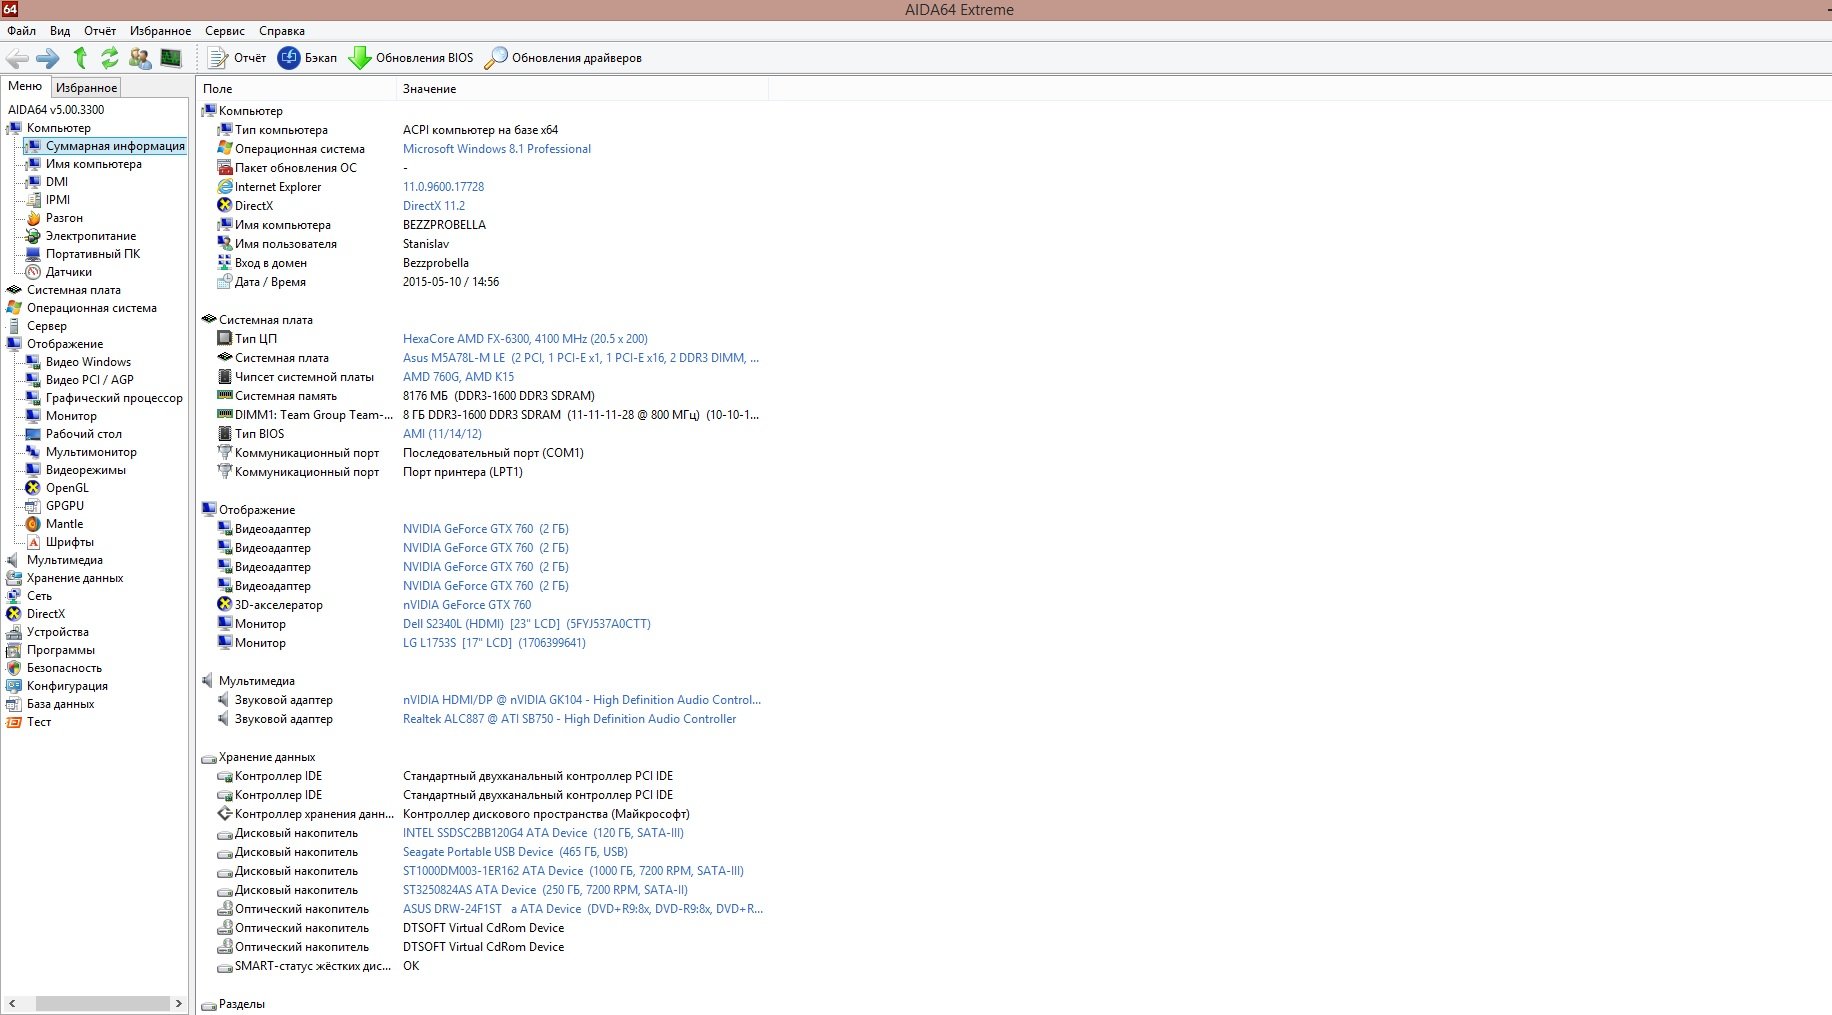Click the LG L1753S monitor link
Screen dimensions: 1832x1015
click(494, 643)
